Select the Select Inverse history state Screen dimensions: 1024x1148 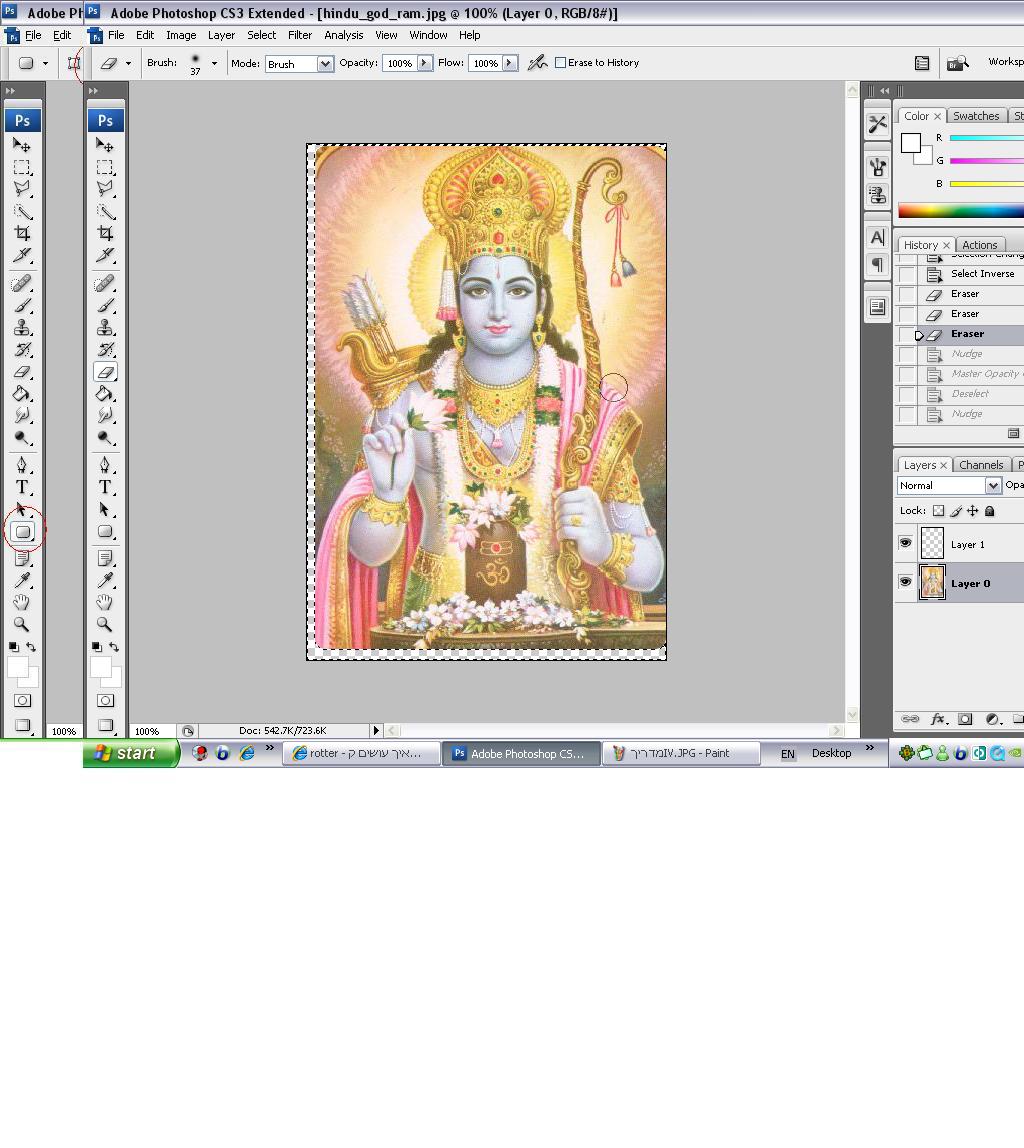click(981, 274)
